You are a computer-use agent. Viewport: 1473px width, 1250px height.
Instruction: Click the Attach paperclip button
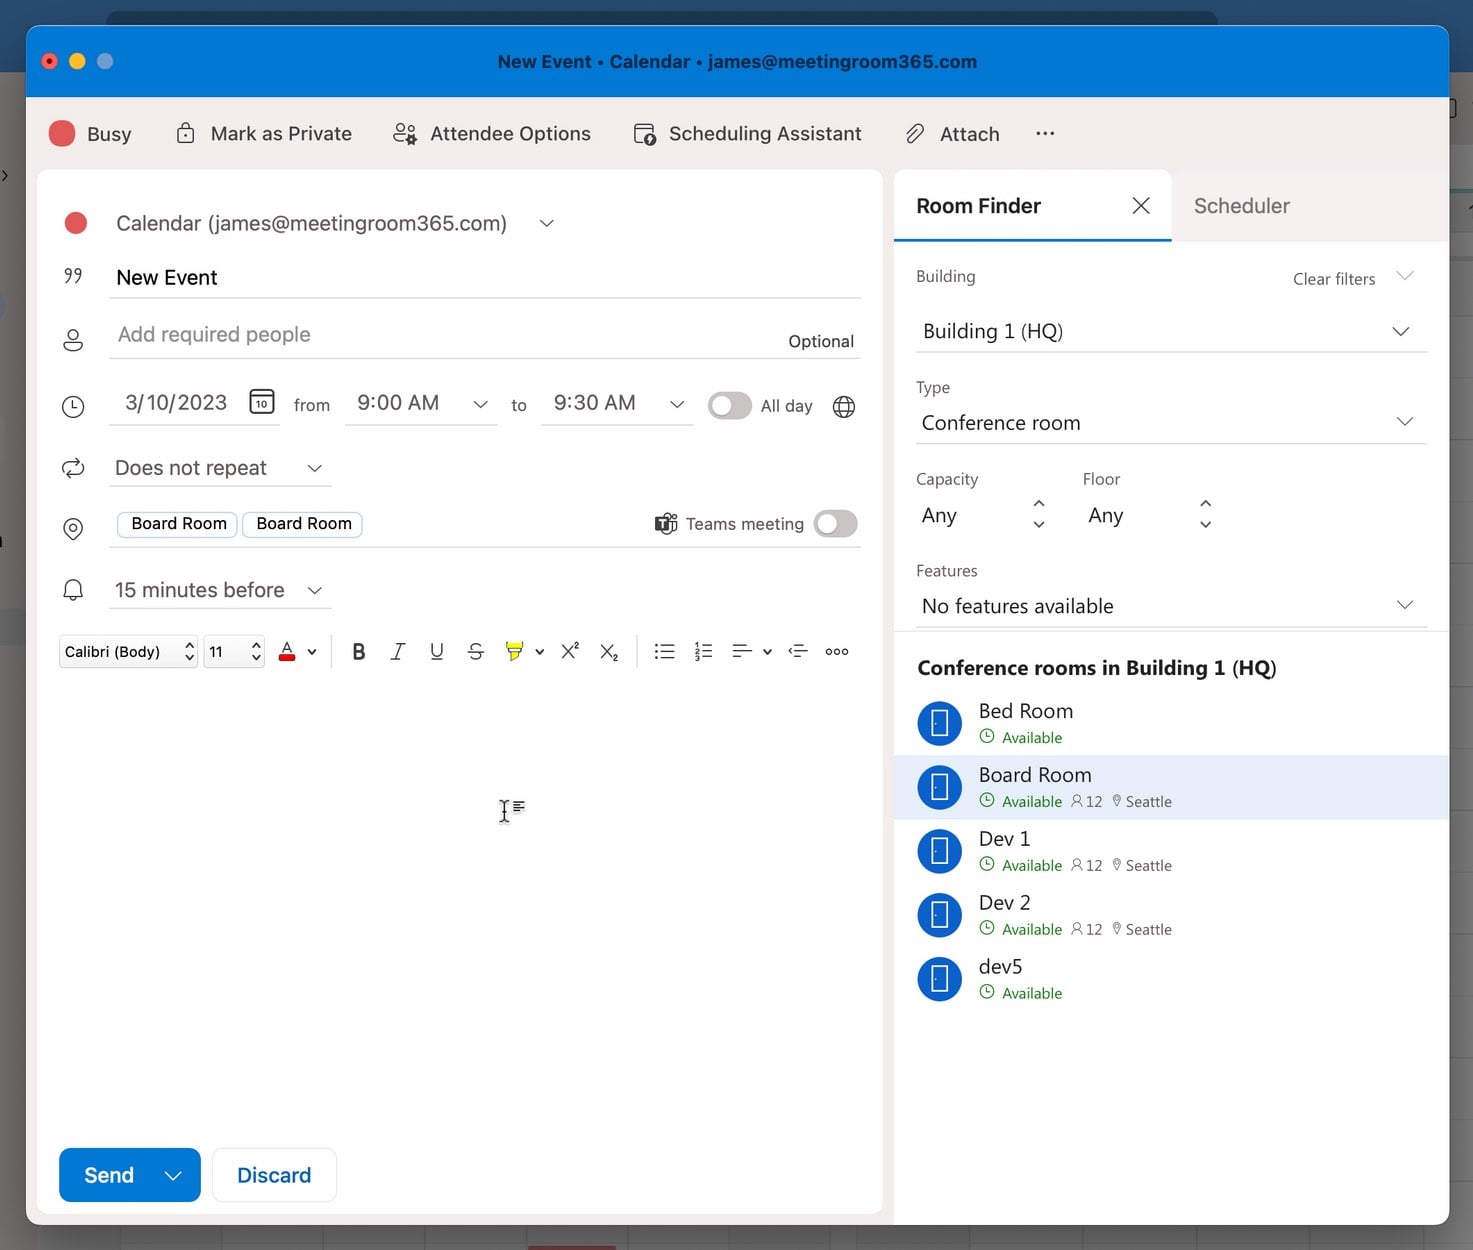[x=952, y=134]
